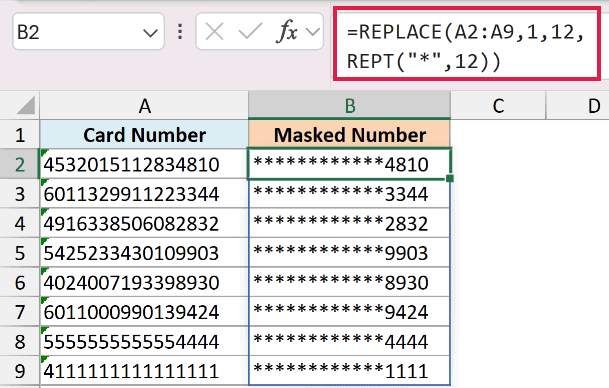Image resolution: width=609 pixels, height=388 pixels.
Task: Click the fill handle of cell B2
Action: click(x=450, y=178)
